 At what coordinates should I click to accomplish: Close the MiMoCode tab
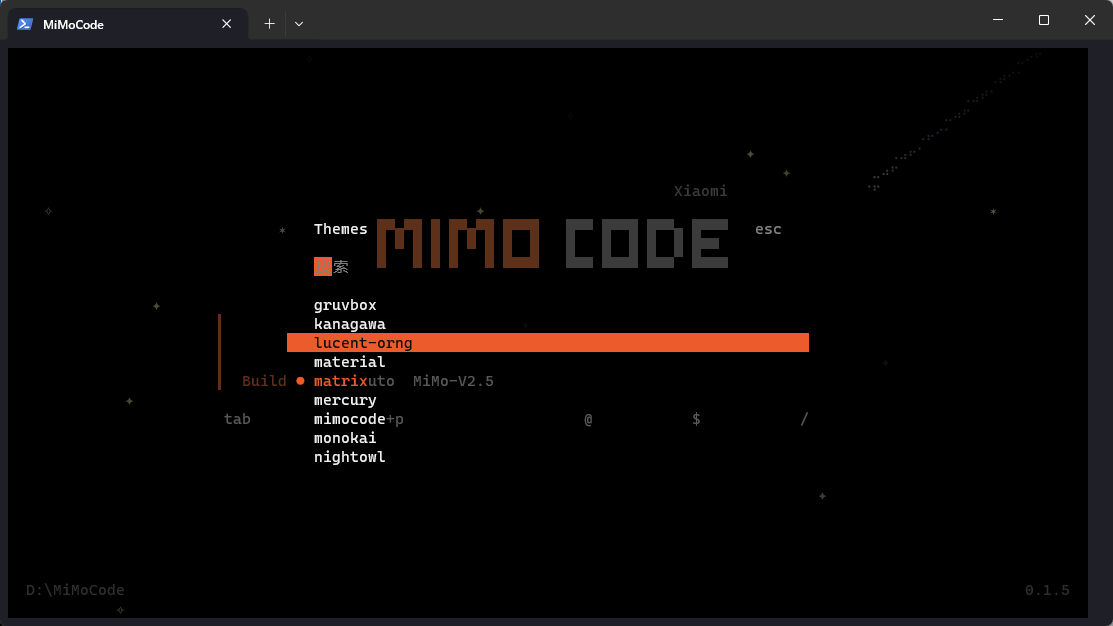pos(226,24)
